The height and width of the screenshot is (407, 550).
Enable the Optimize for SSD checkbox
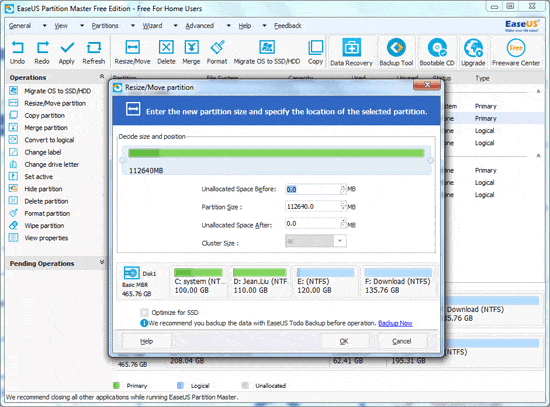point(144,313)
